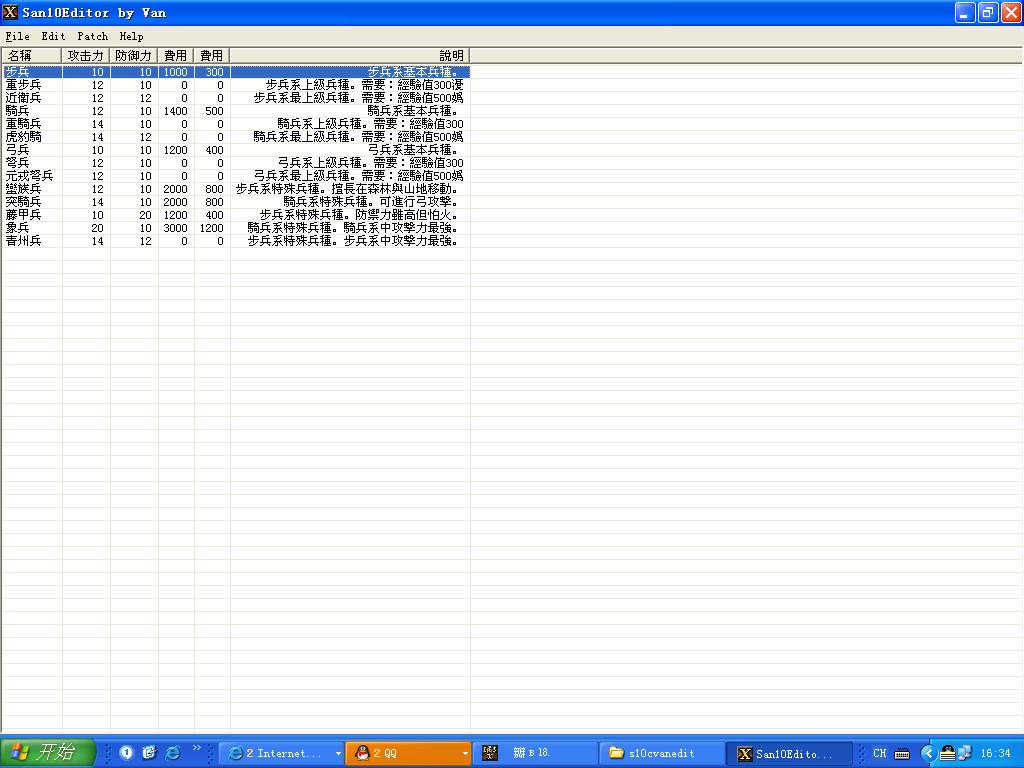Select the 青州兵 row

click(236, 241)
